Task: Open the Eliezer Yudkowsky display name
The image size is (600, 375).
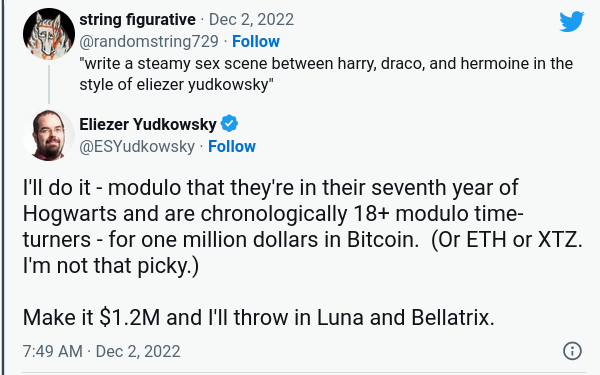Action: point(148,124)
